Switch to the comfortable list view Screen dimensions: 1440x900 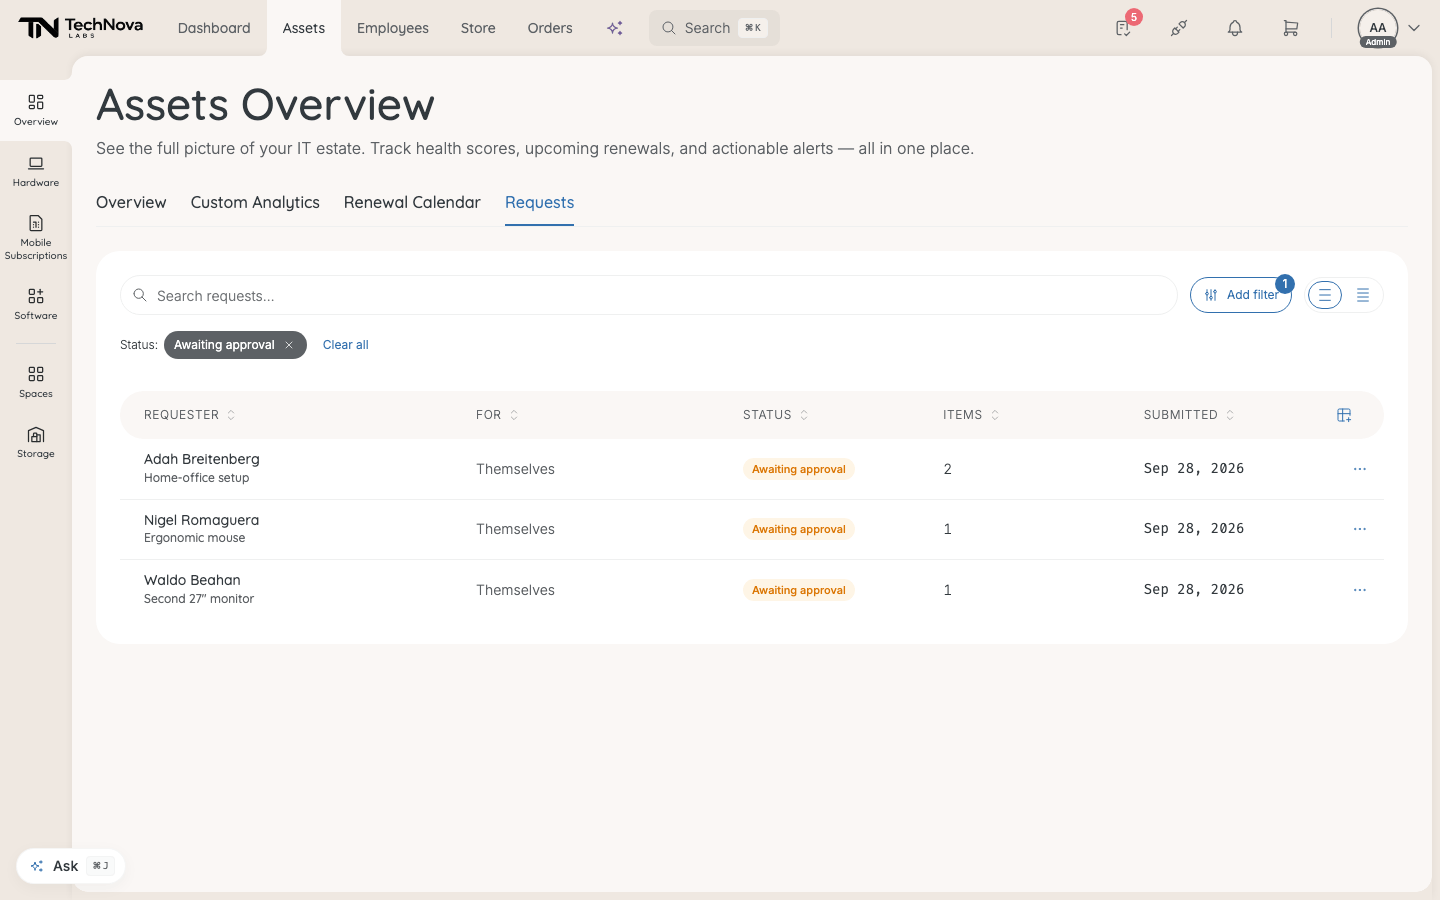(1325, 295)
